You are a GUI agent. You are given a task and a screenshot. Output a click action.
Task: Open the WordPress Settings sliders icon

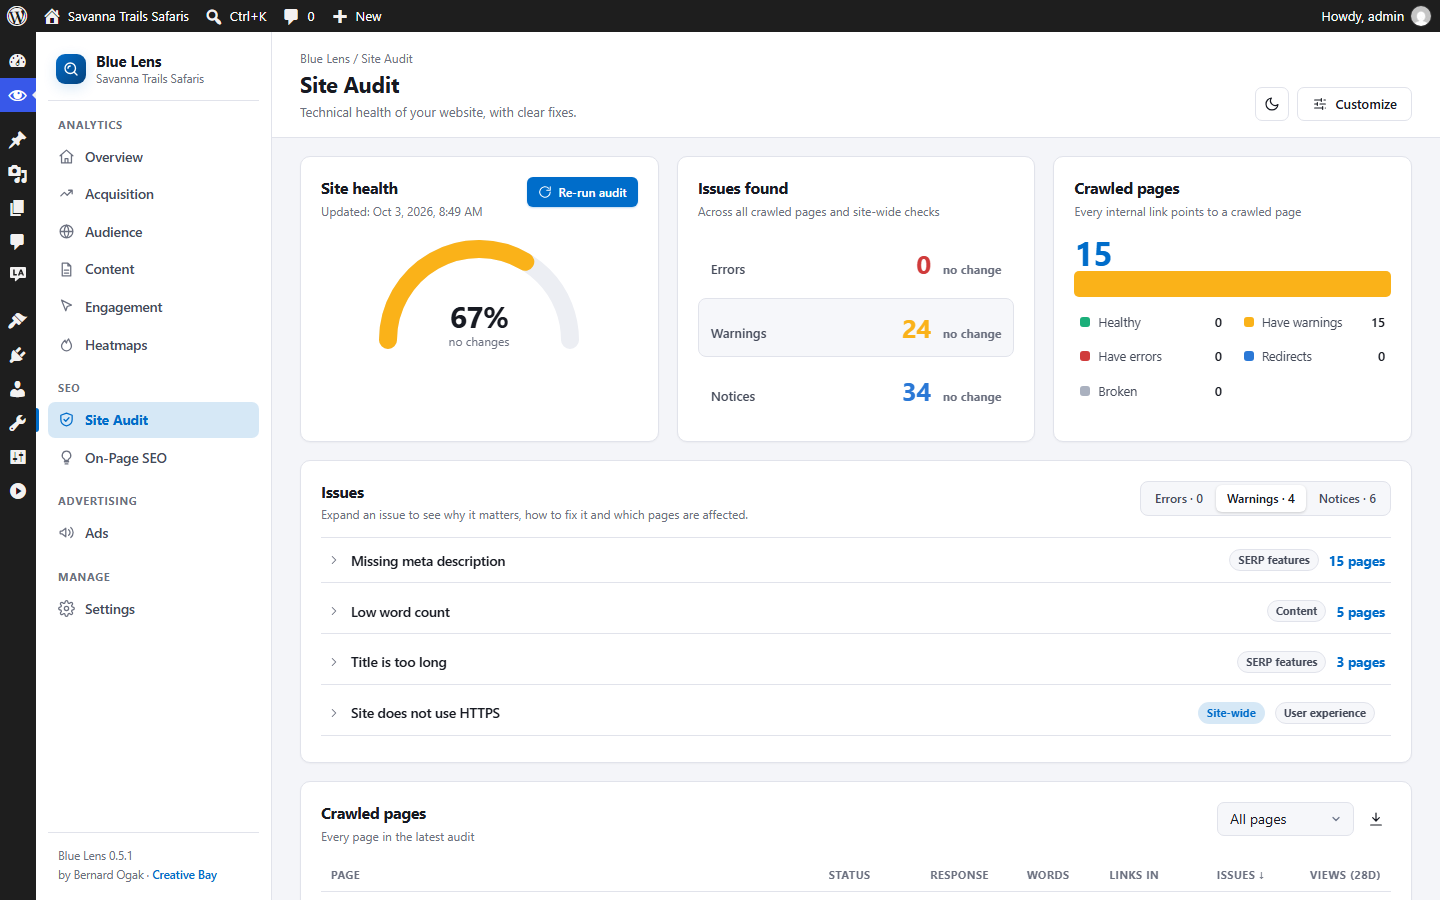(x=17, y=457)
